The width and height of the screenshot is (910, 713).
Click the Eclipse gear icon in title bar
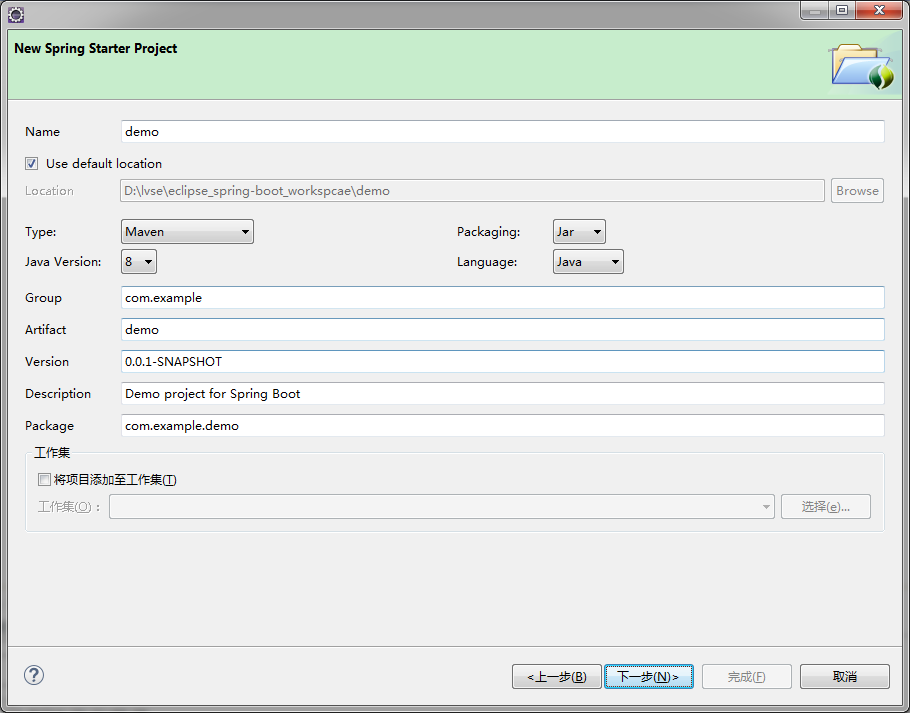(16, 15)
